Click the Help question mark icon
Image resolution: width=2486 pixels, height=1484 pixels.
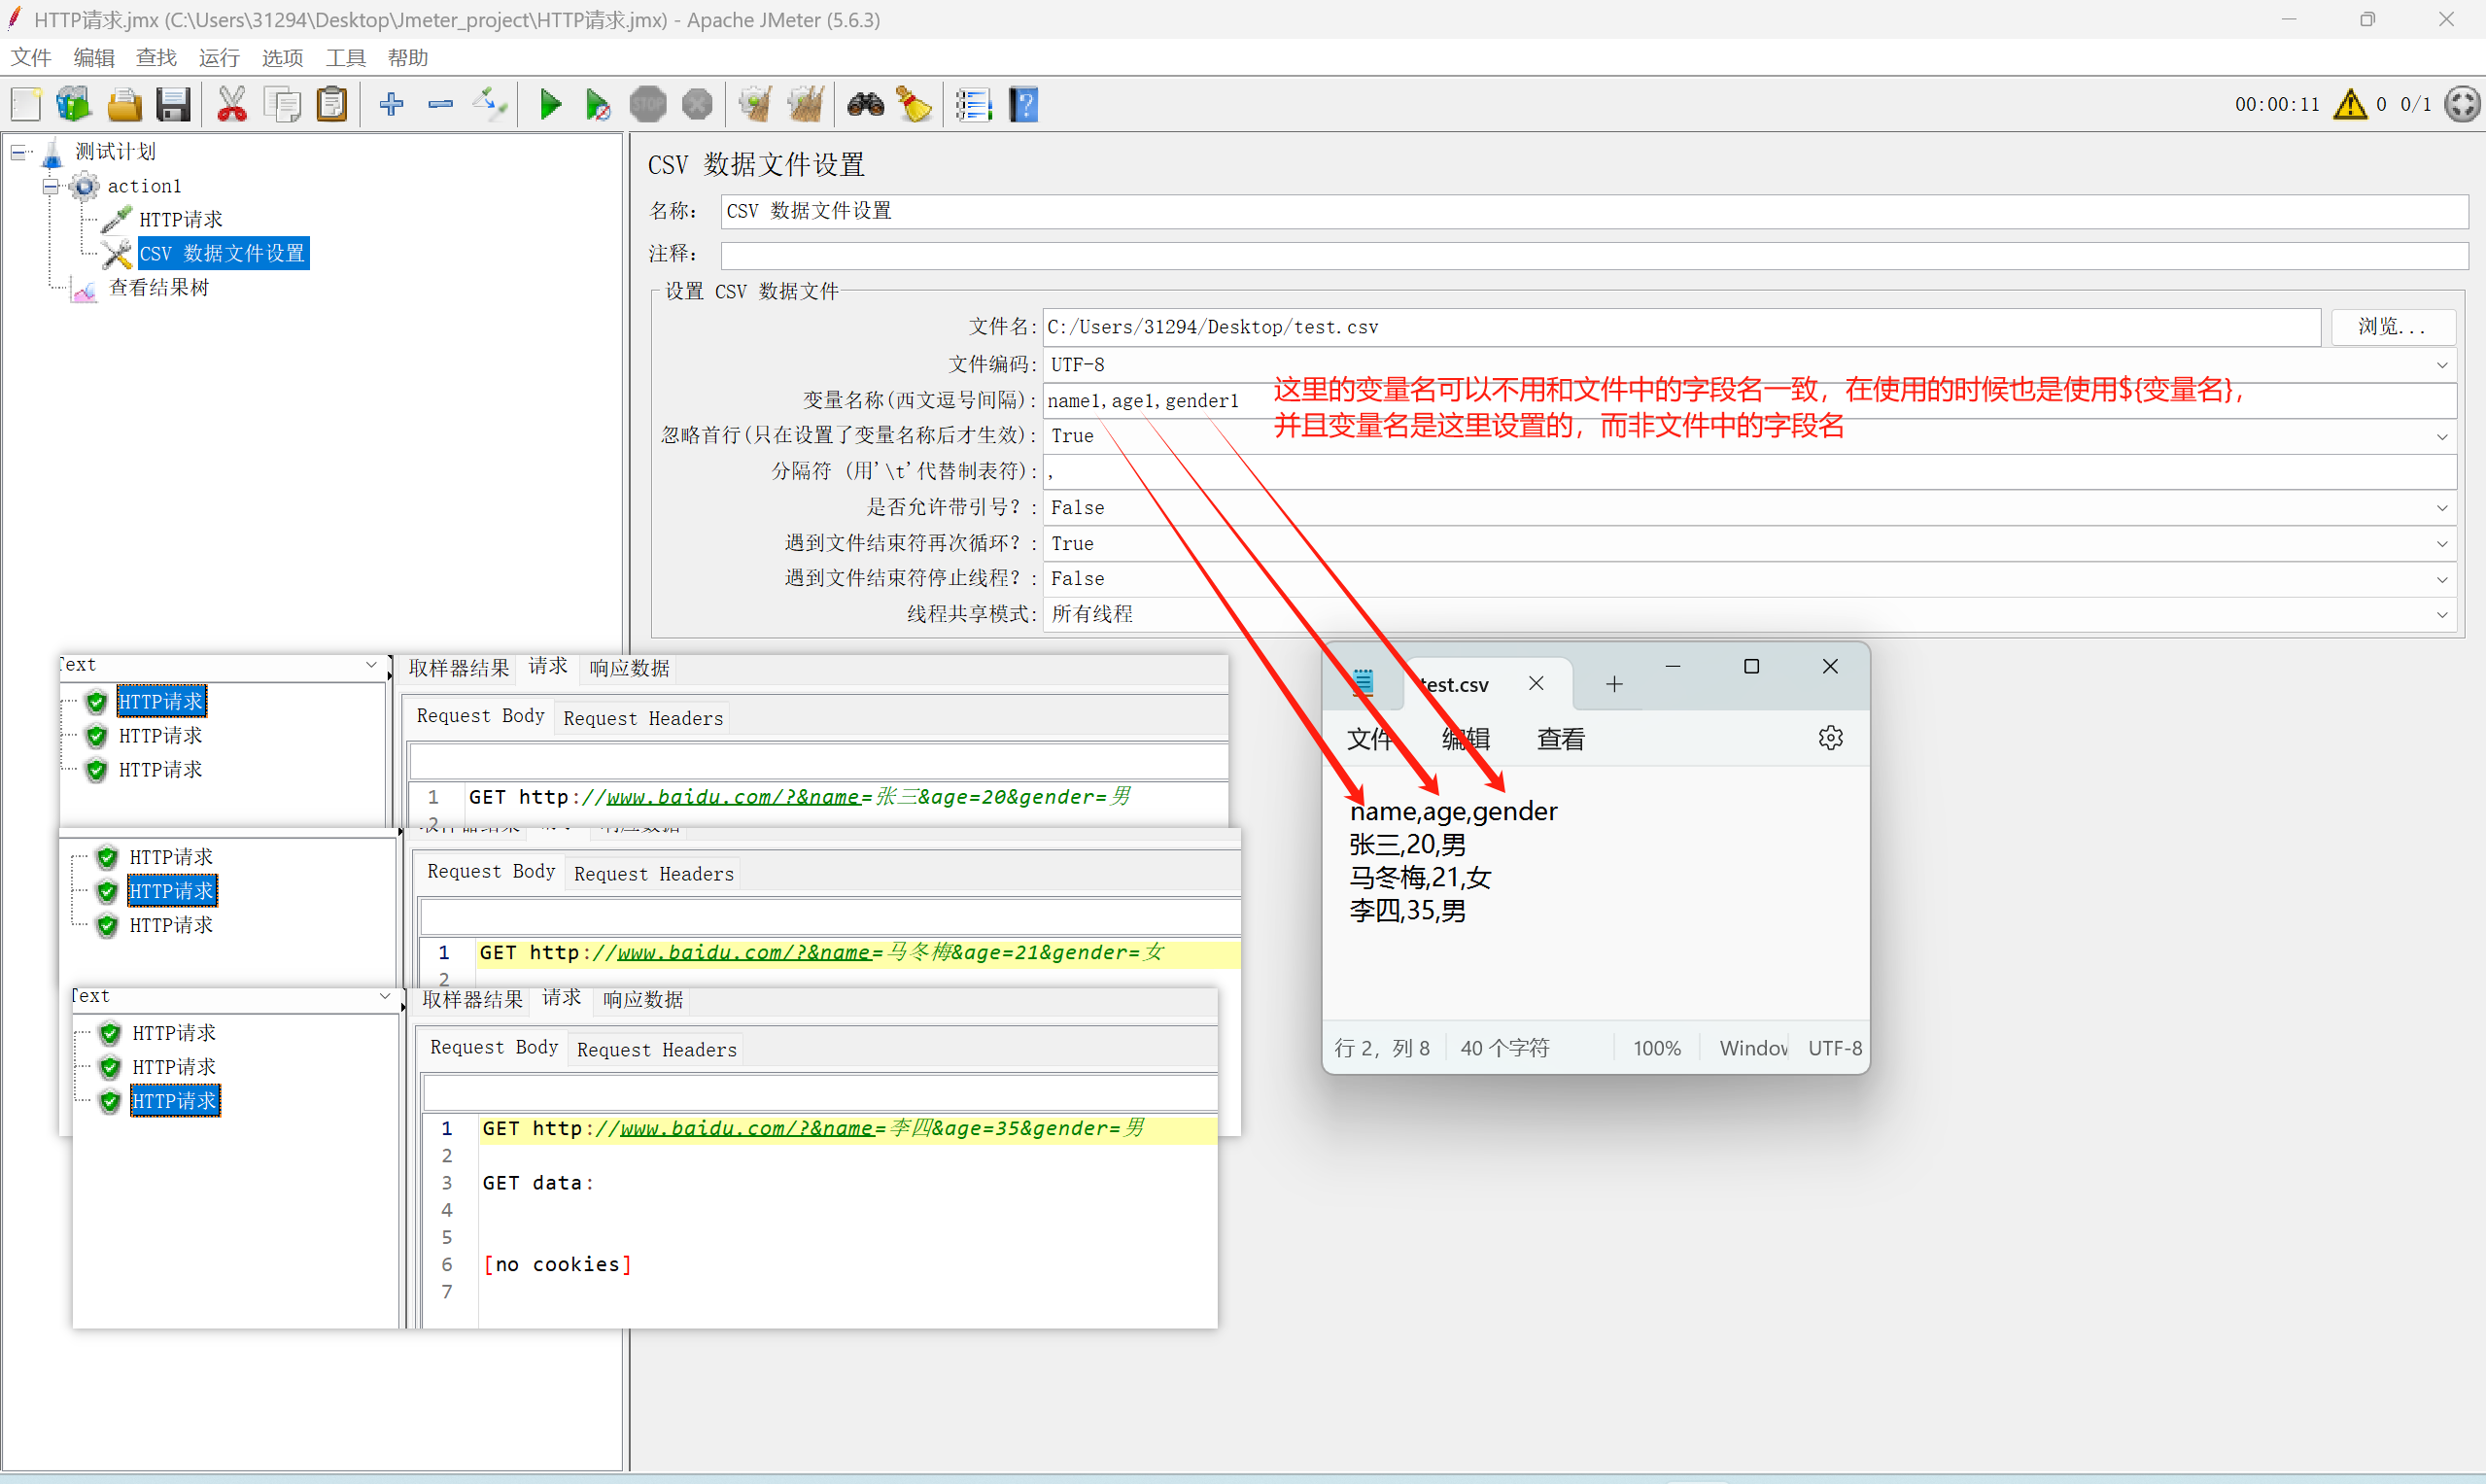(1024, 104)
